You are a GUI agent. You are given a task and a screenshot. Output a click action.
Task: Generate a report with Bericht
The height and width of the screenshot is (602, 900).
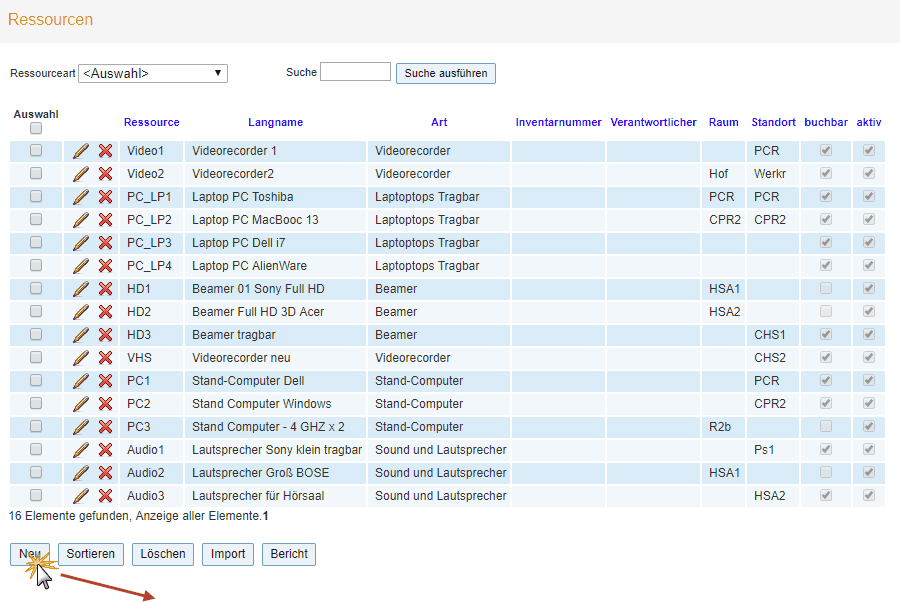click(289, 554)
